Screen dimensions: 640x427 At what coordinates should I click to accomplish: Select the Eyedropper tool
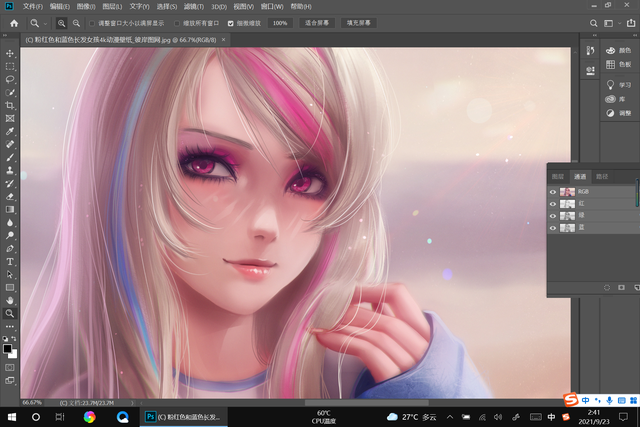coord(10,131)
